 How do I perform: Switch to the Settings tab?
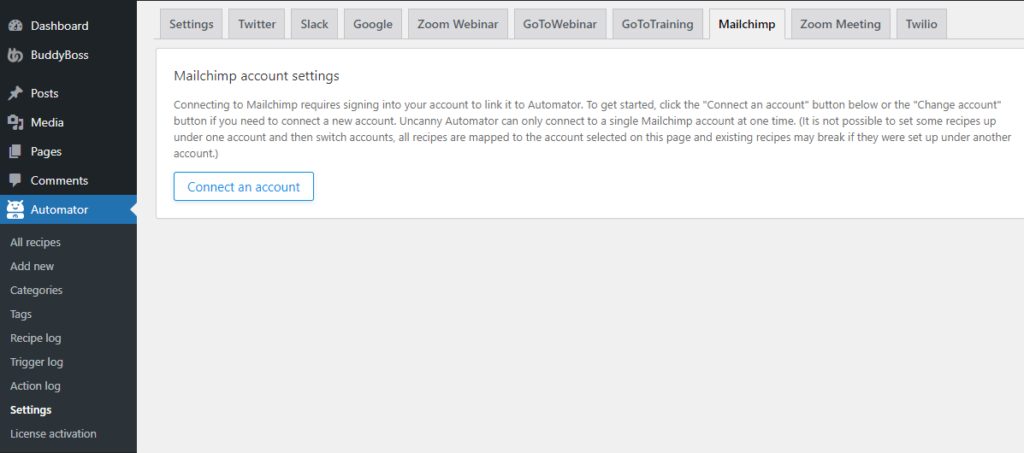click(191, 24)
